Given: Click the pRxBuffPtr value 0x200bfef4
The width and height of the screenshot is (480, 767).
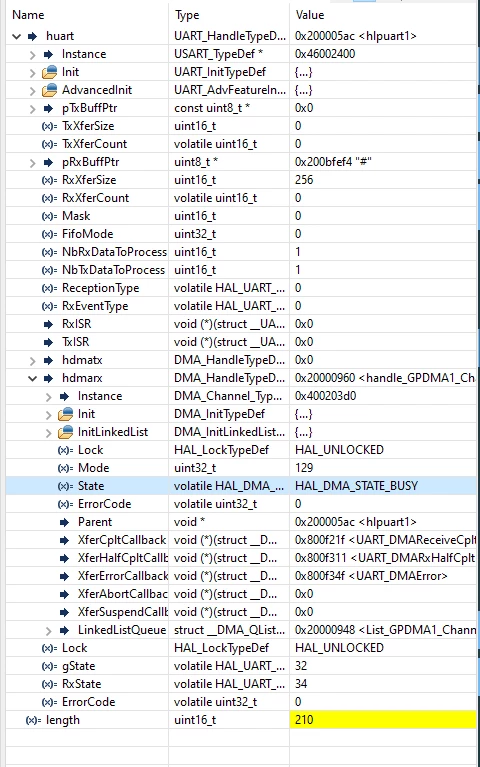Looking at the screenshot, I should 333,162.
